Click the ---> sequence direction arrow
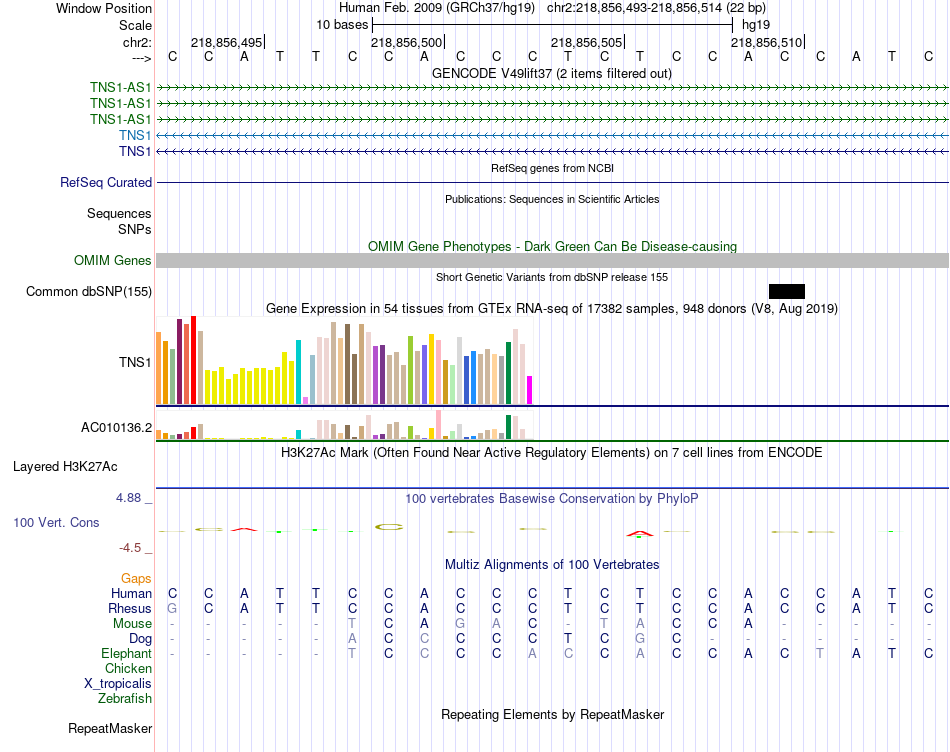The image size is (950, 752). 141,58
